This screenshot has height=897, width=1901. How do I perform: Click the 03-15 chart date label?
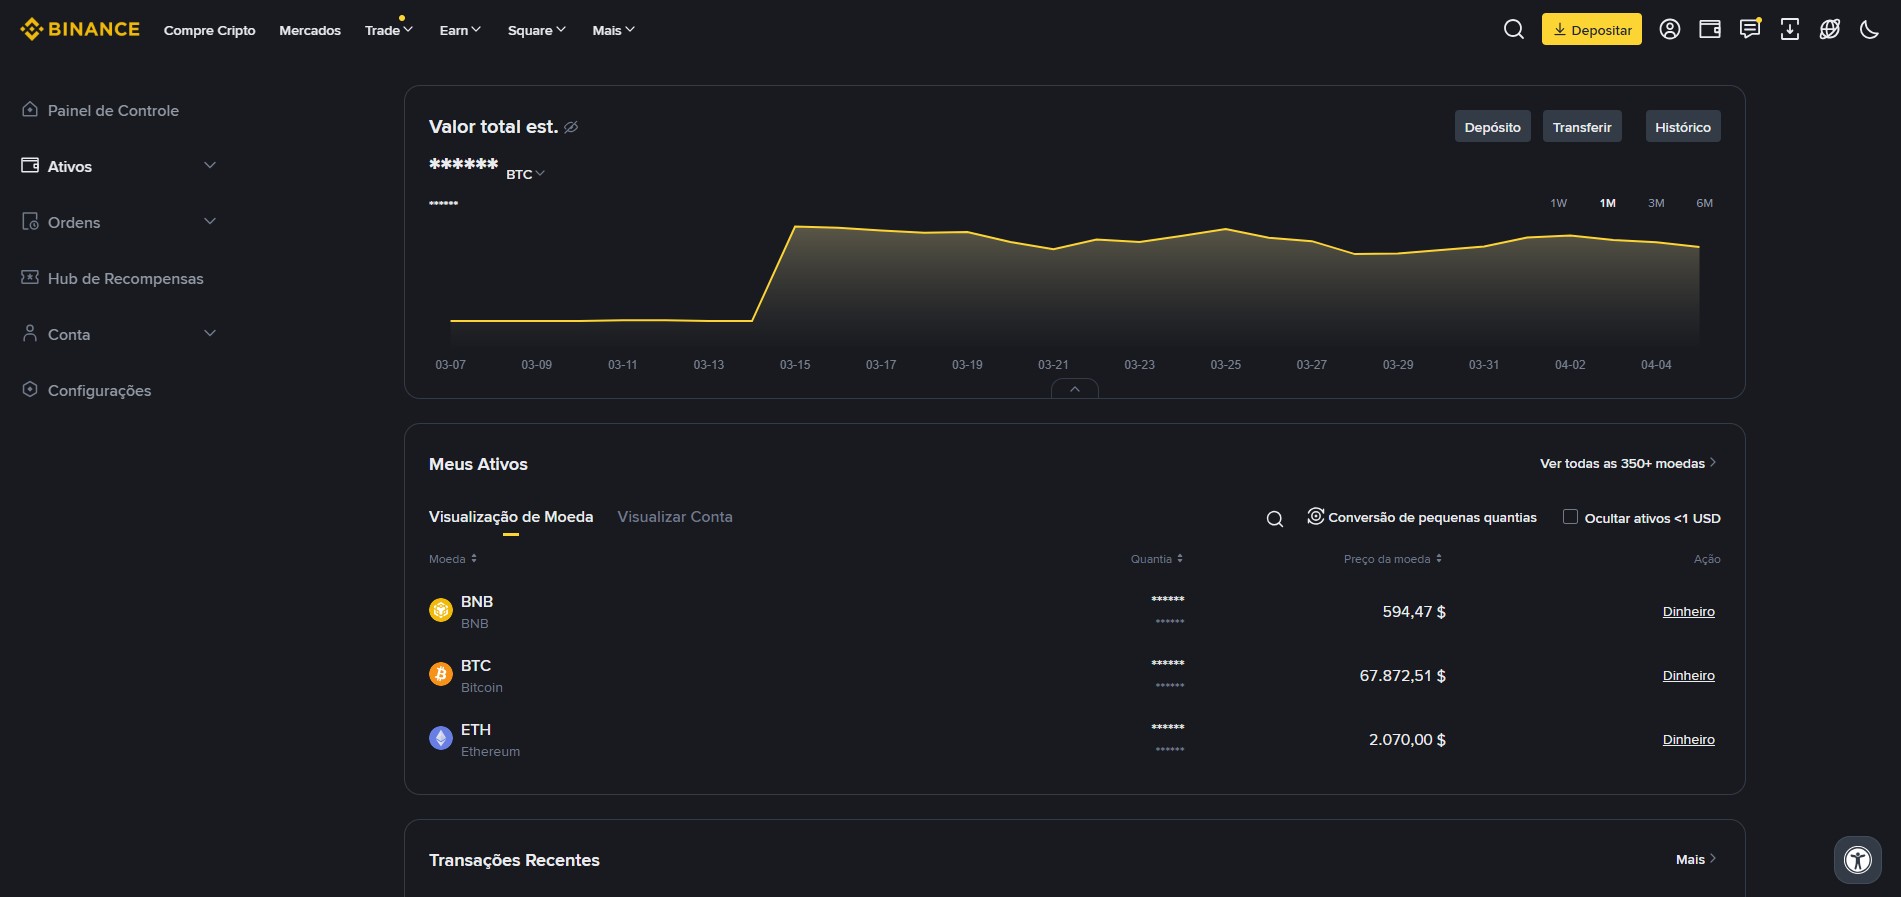[x=795, y=365]
